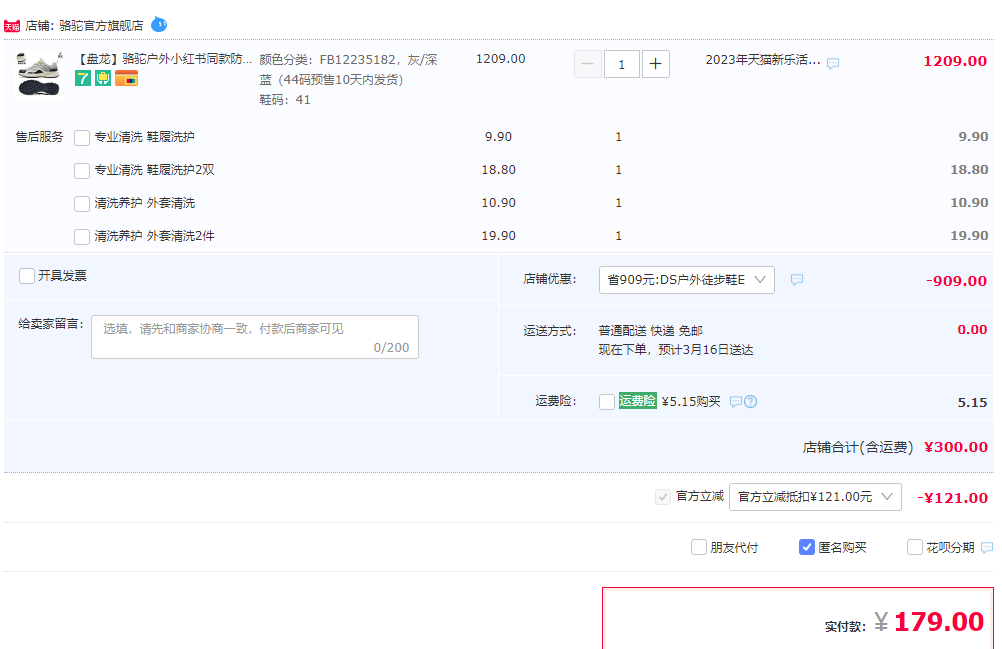Click the store name 骆驼官方旗舰店
The image size is (1002, 649).
click(x=101, y=26)
